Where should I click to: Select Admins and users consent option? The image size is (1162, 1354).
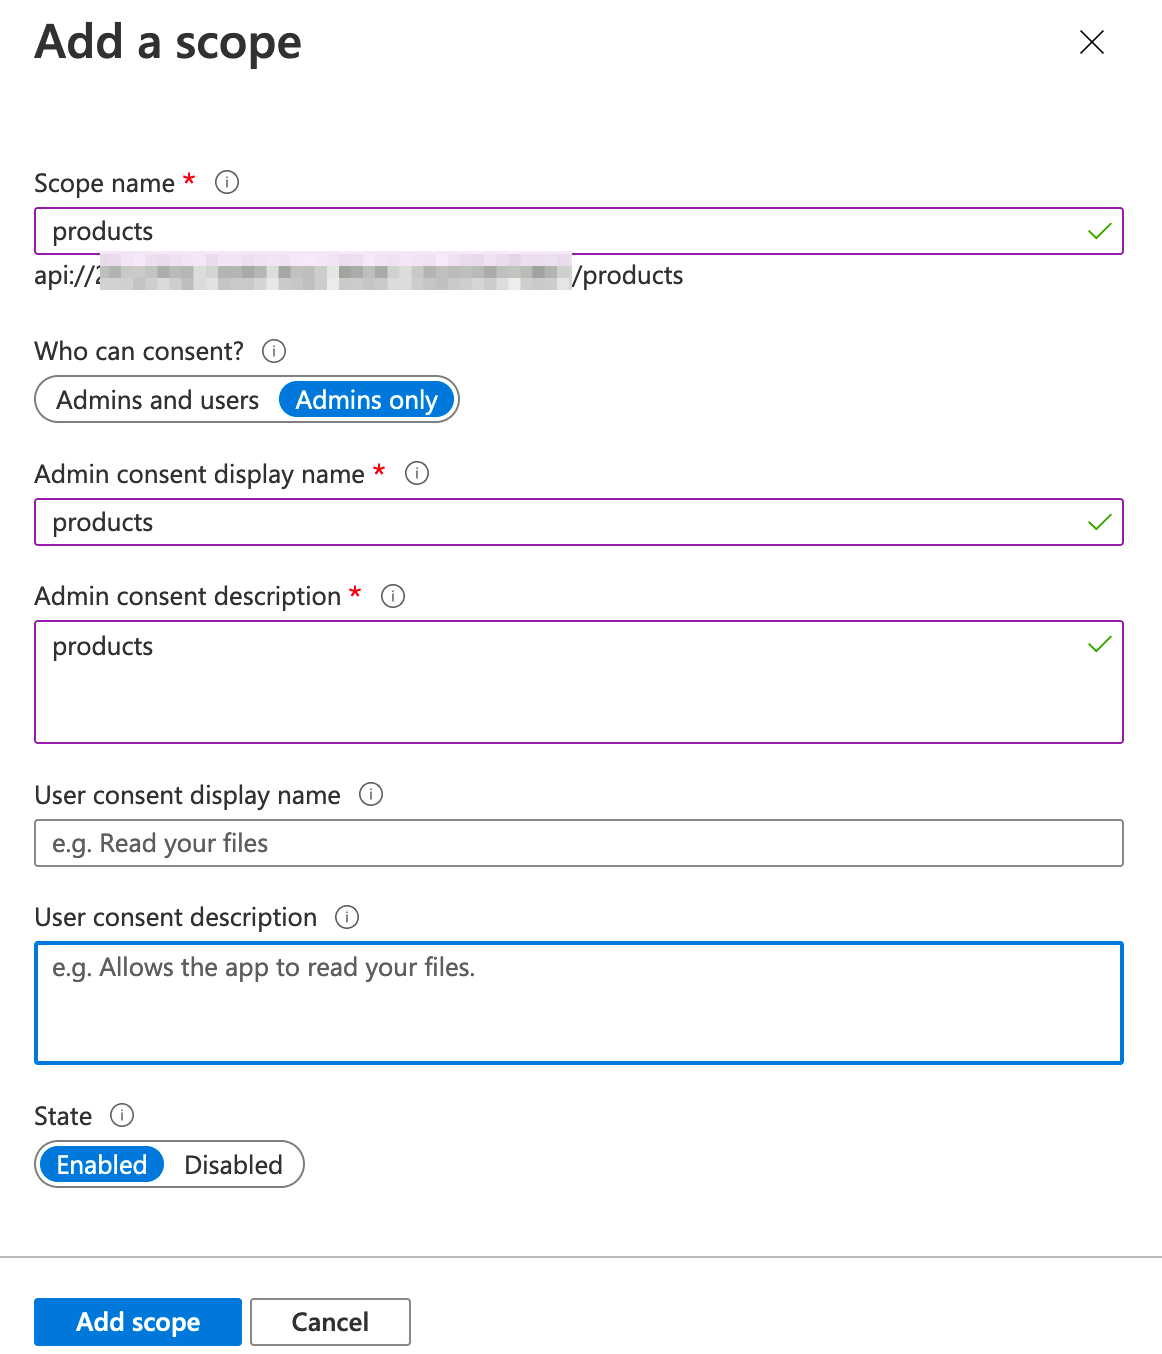tap(158, 400)
